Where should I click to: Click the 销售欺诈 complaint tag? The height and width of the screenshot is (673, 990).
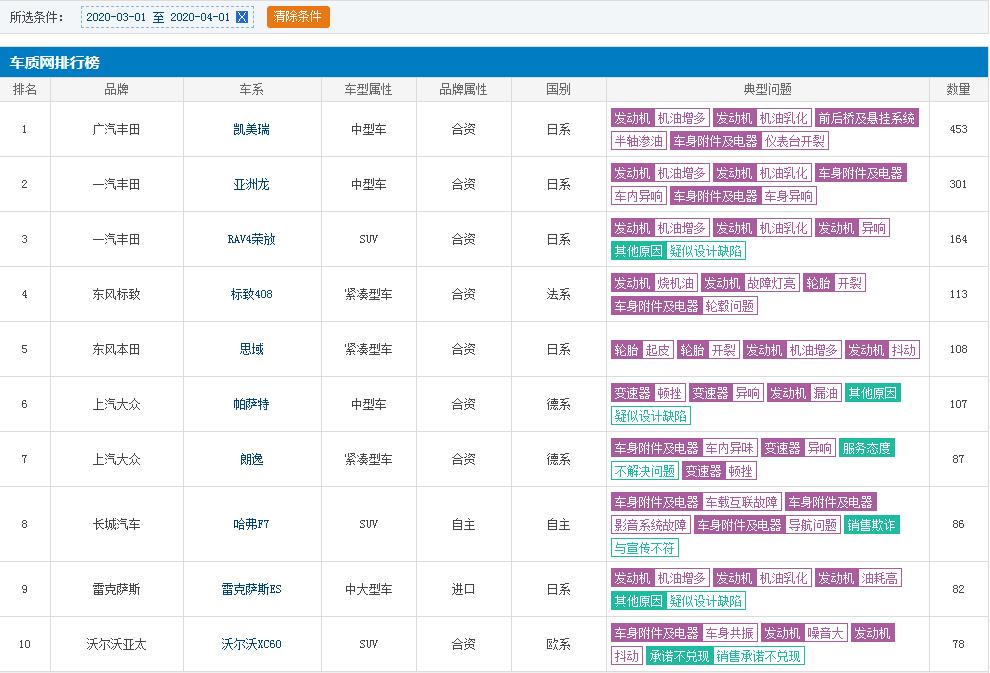pos(872,525)
